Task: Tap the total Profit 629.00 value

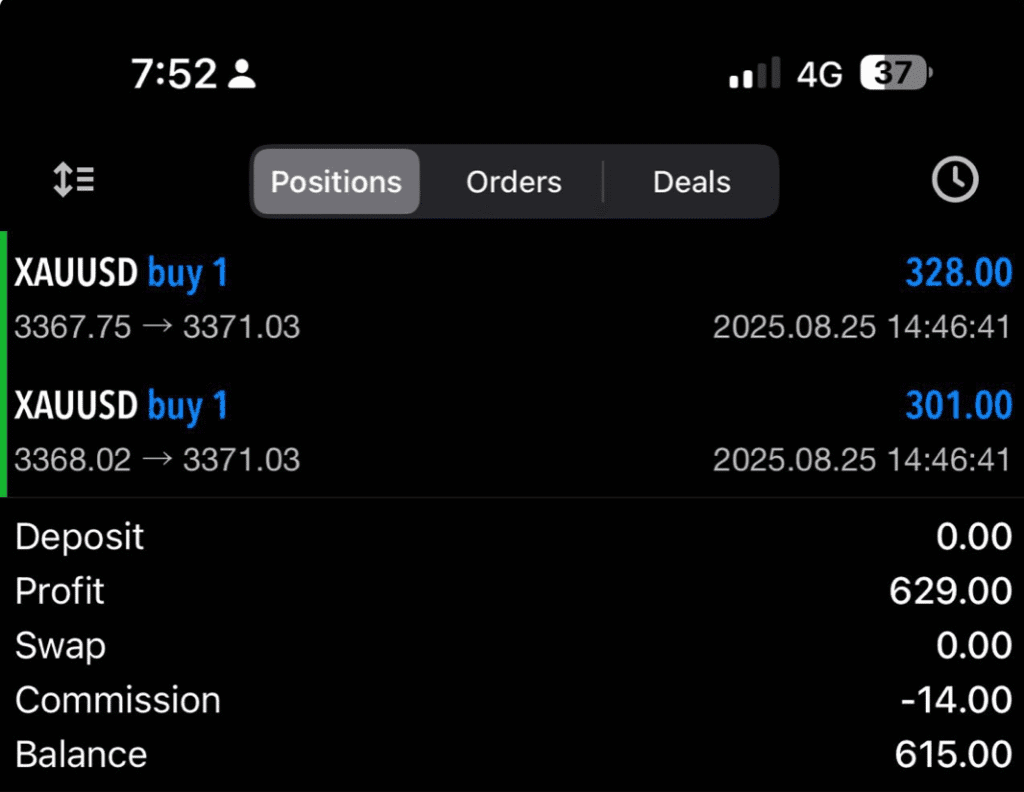Action: coord(950,591)
